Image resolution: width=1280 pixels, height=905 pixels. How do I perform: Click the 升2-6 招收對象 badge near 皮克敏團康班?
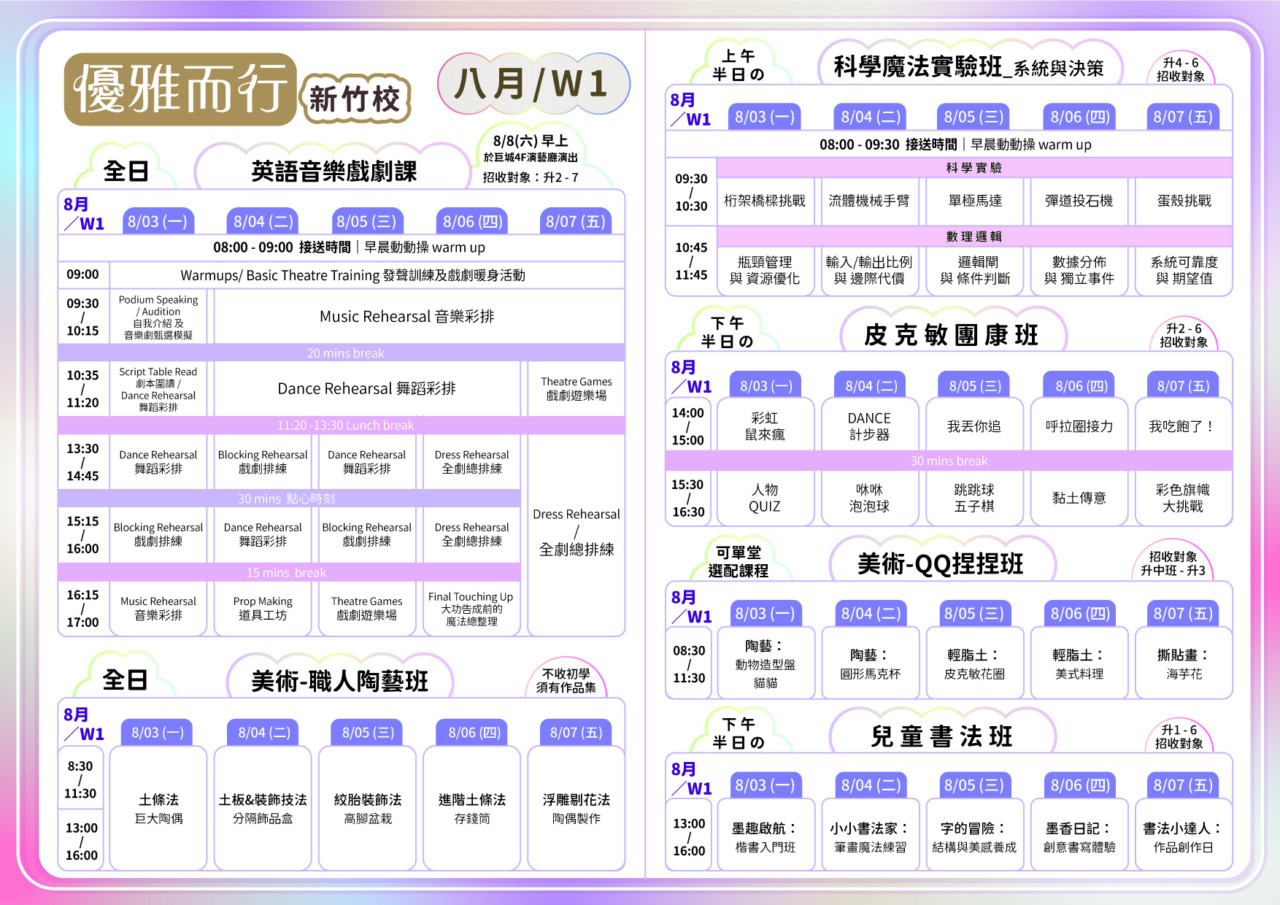click(1184, 335)
